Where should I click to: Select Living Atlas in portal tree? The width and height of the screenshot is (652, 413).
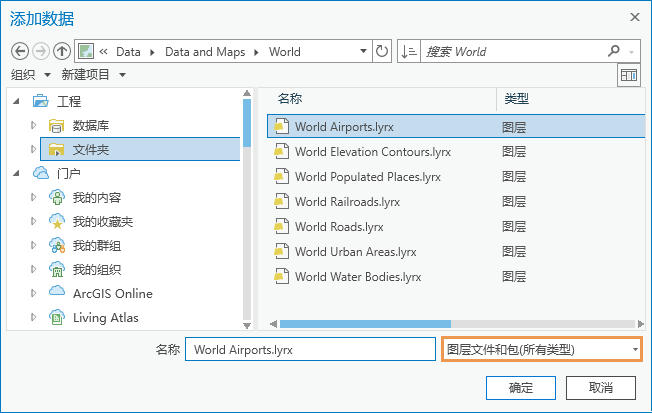point(105,318)
